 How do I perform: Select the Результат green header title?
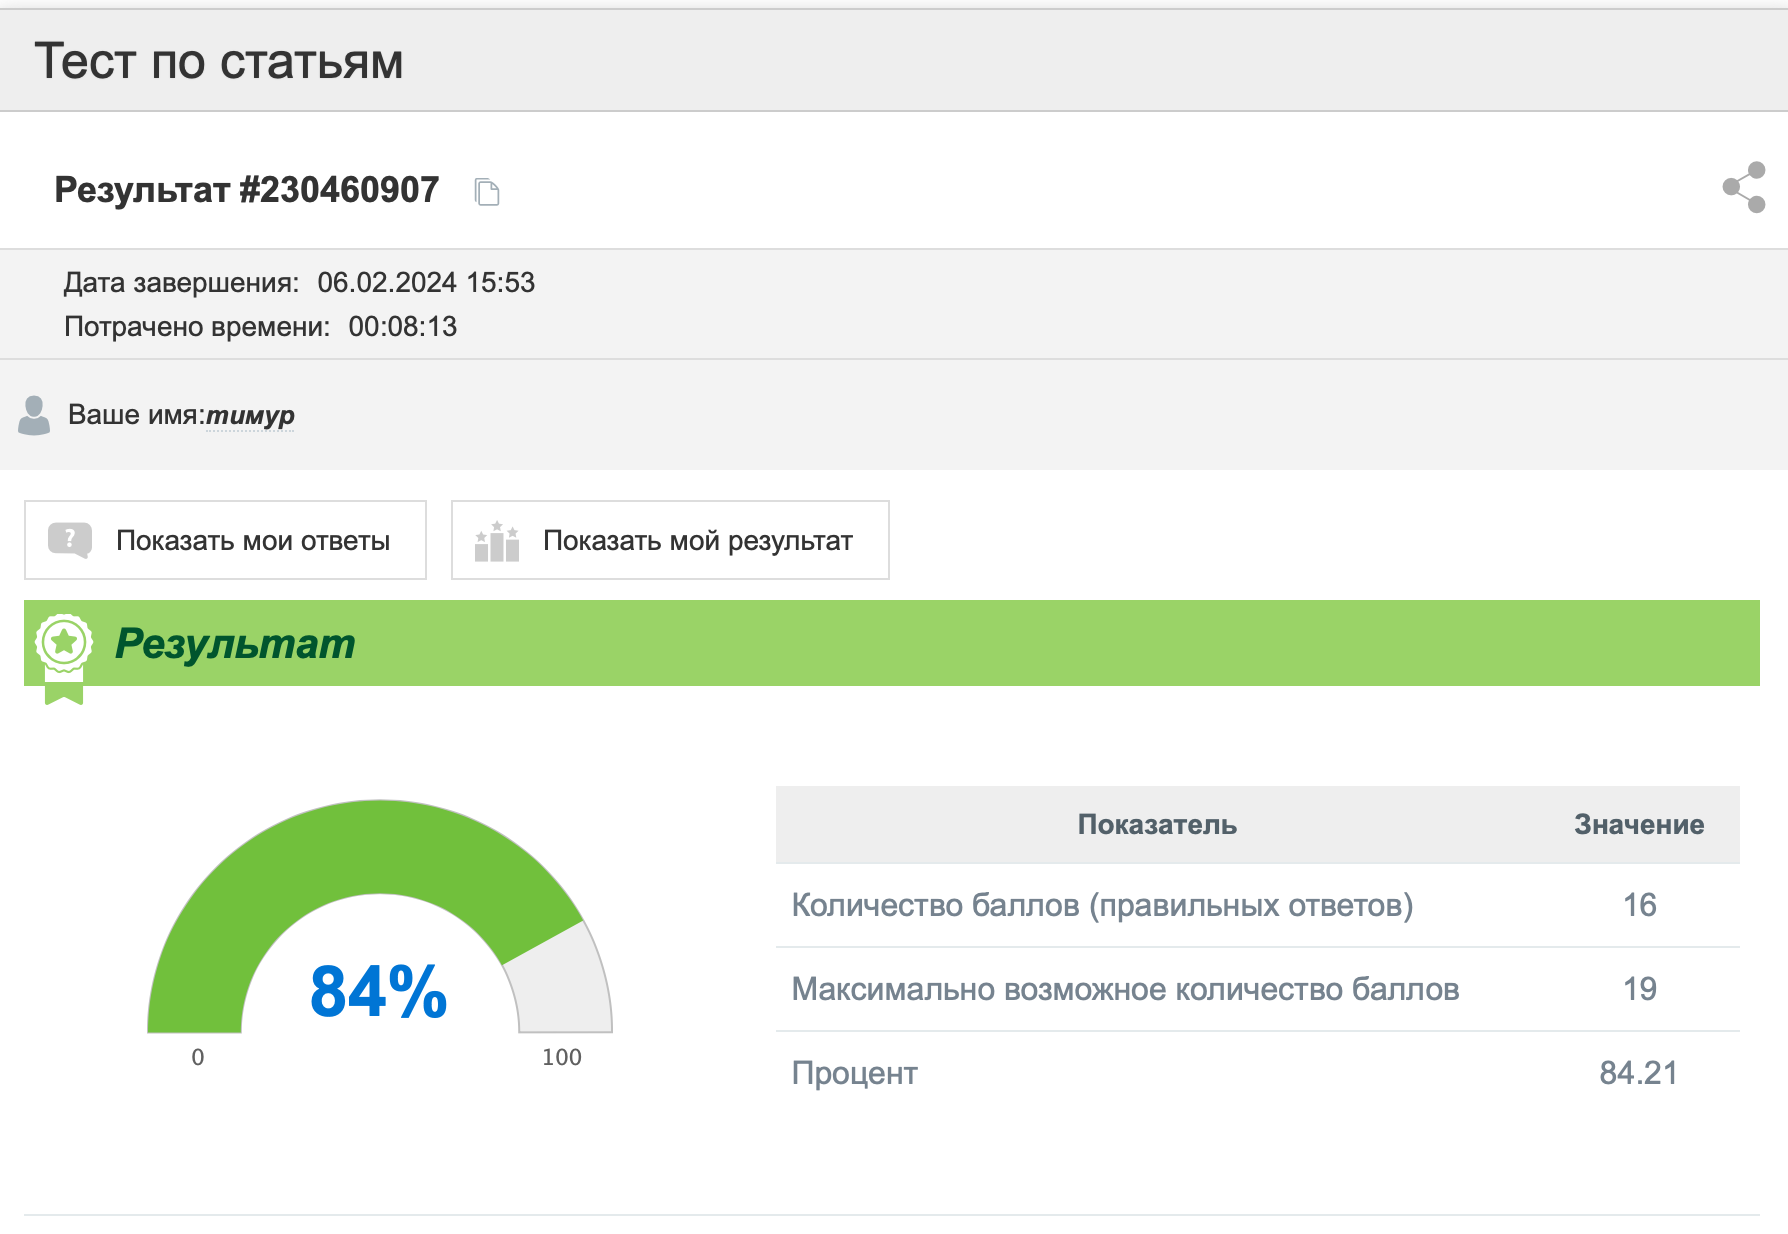coord(235,643)
